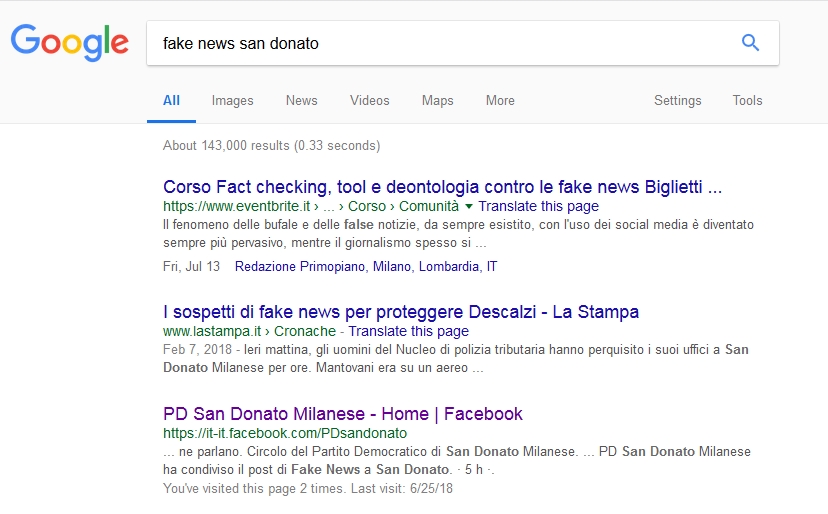Click the www.lastampa.it Cronache URL
This screenshot has height=514, width=828.
(249, 331)
